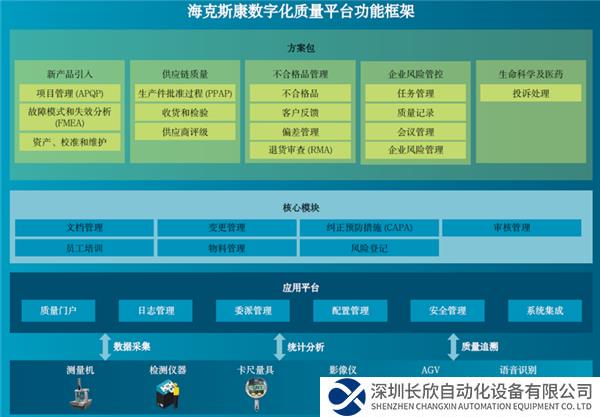Select 安全管理 security management

pyautogui.click(x=447, y=311)
